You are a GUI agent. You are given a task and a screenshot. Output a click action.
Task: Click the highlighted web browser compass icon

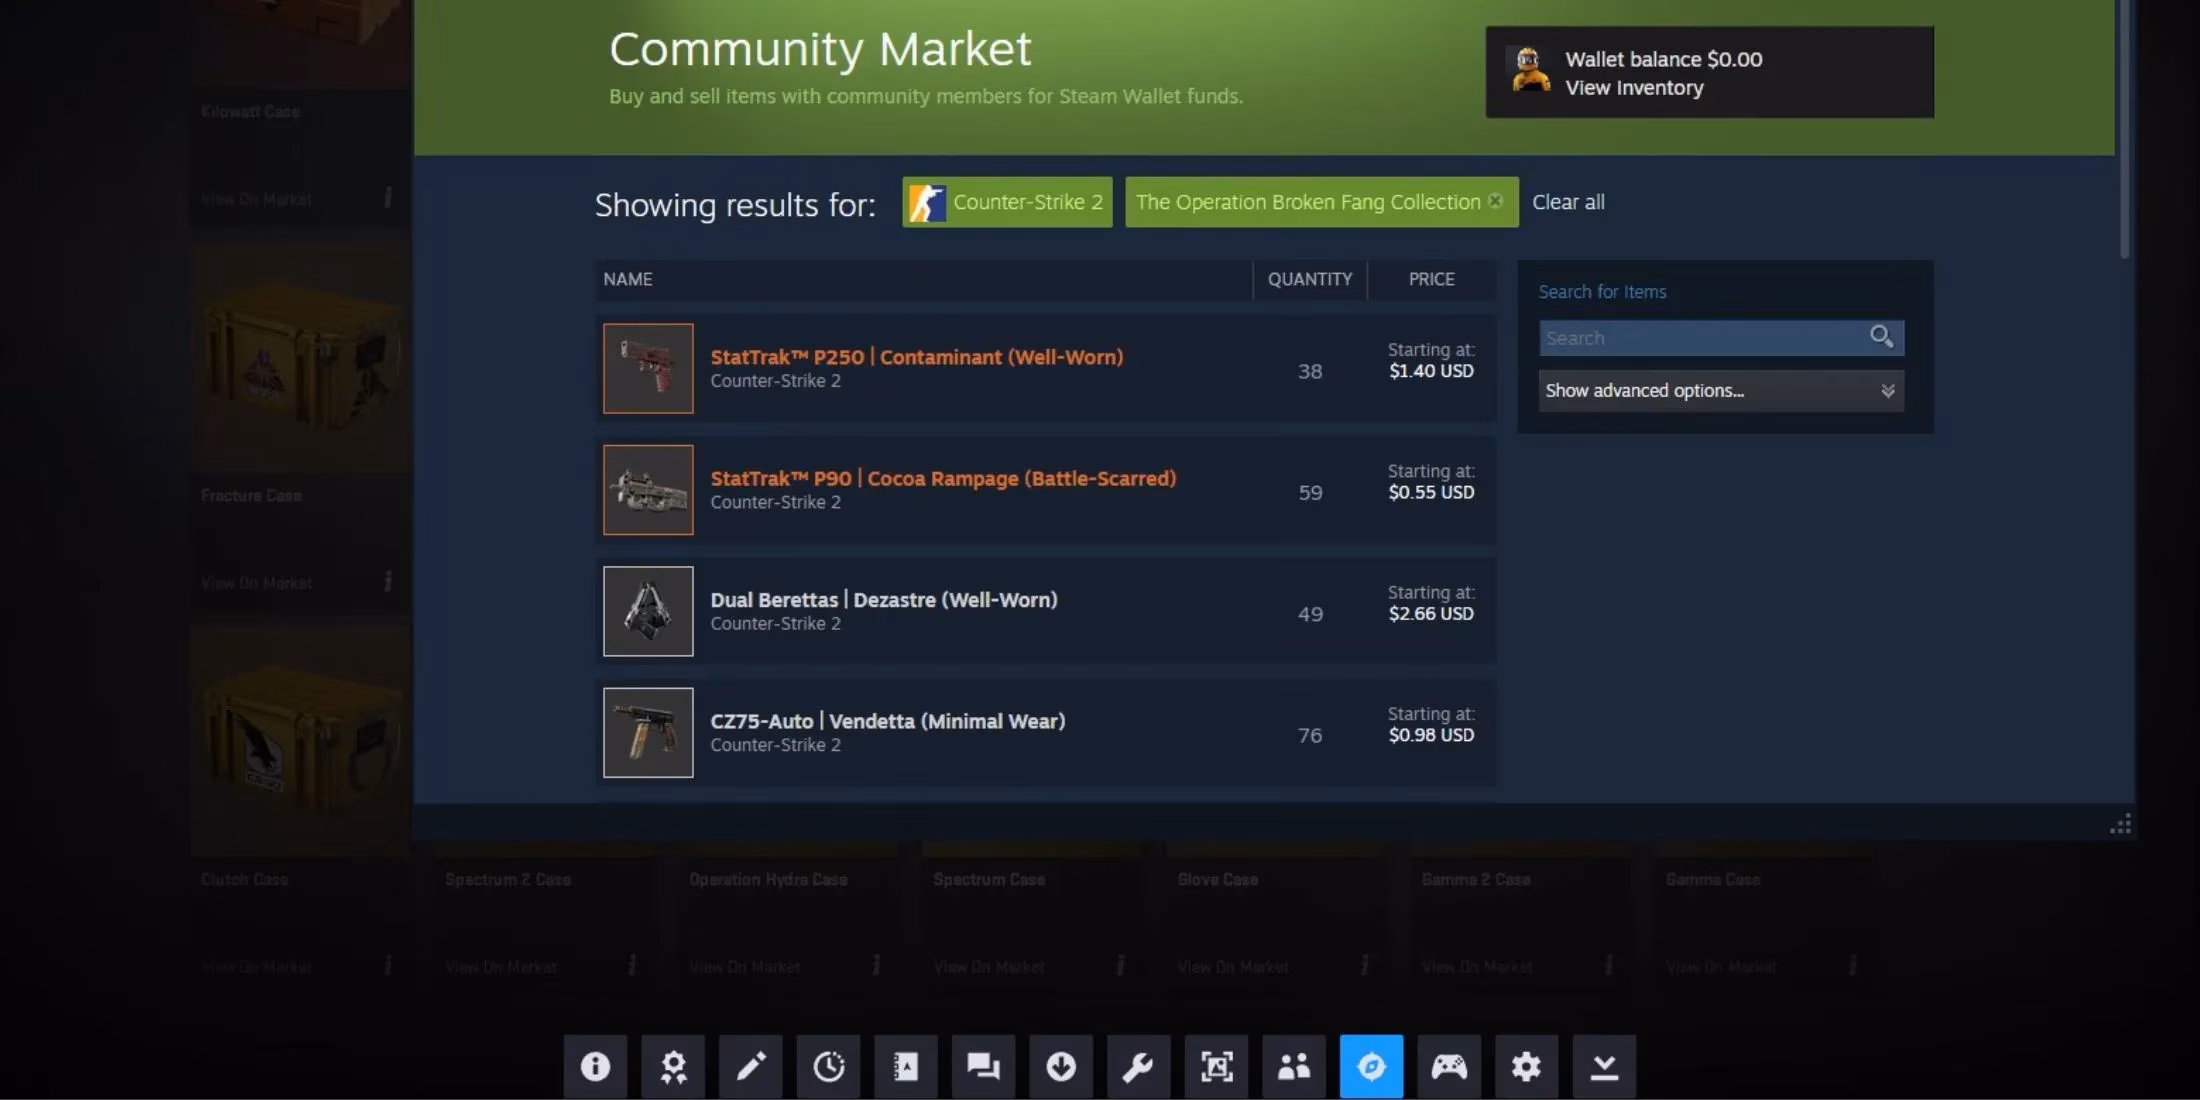tap(1371, 1067)
